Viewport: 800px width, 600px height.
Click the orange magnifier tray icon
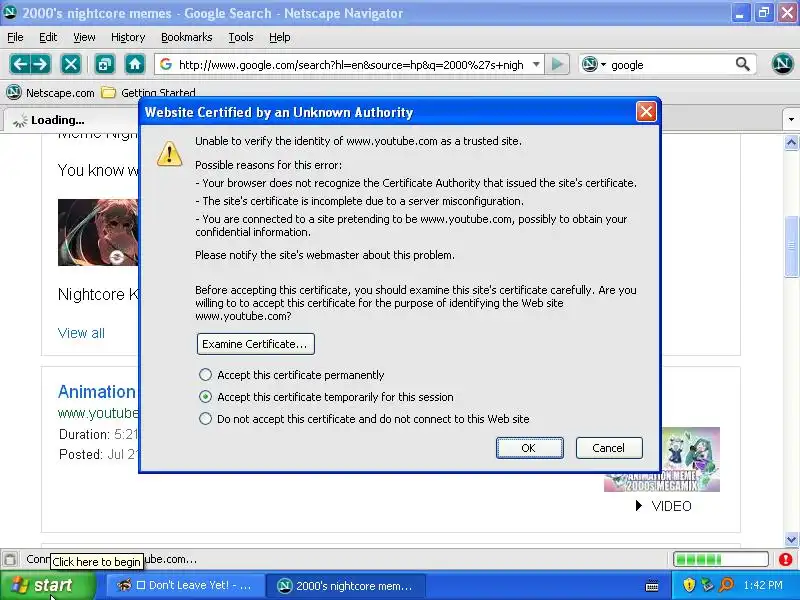coord(726,585)
